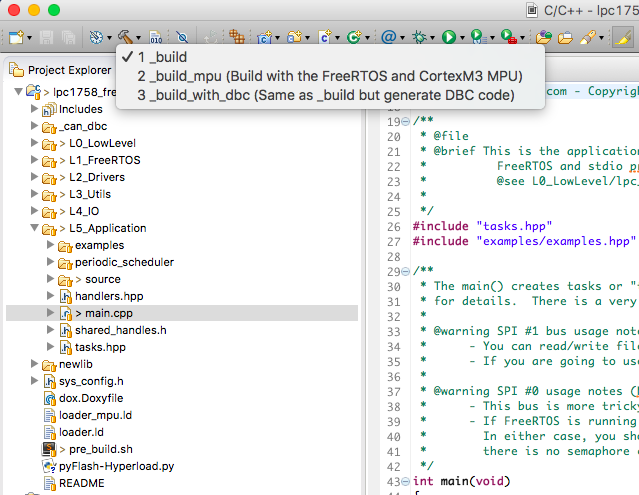The image size is (639, 495).
Task: Select handlers.hpp file
Action: pyautogui.click(x=109, y=296)
